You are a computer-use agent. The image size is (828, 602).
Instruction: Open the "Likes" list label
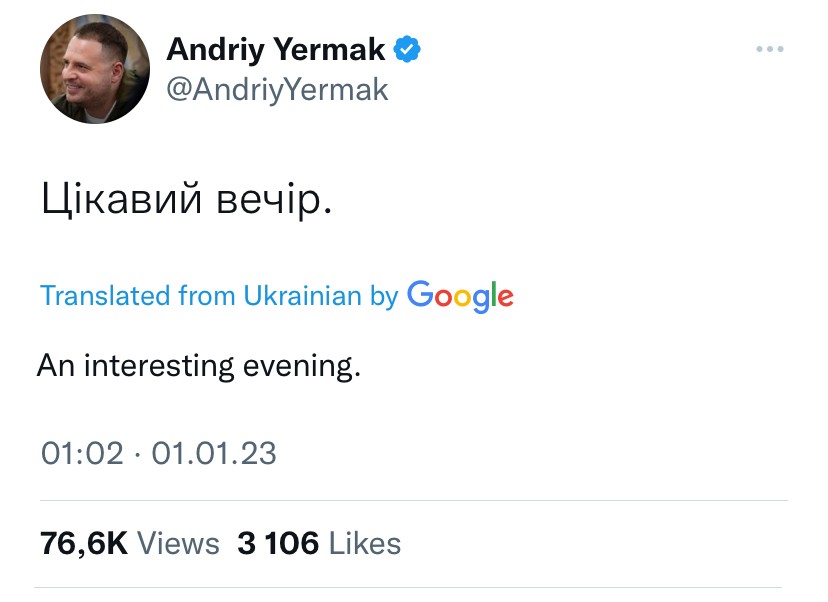tap(365, 543)
